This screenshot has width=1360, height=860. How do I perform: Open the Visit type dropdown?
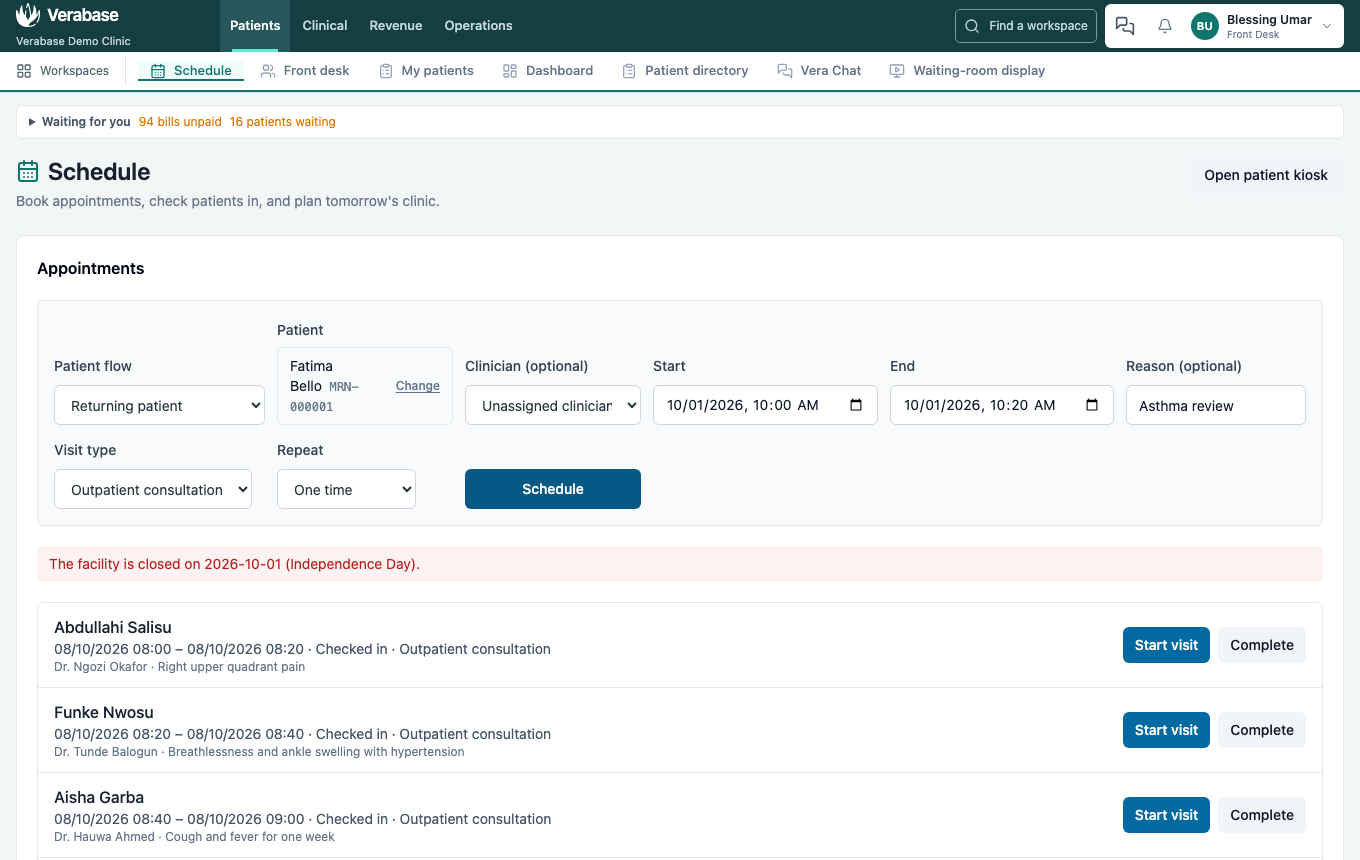pyautogui.click(x=153, y=489)
